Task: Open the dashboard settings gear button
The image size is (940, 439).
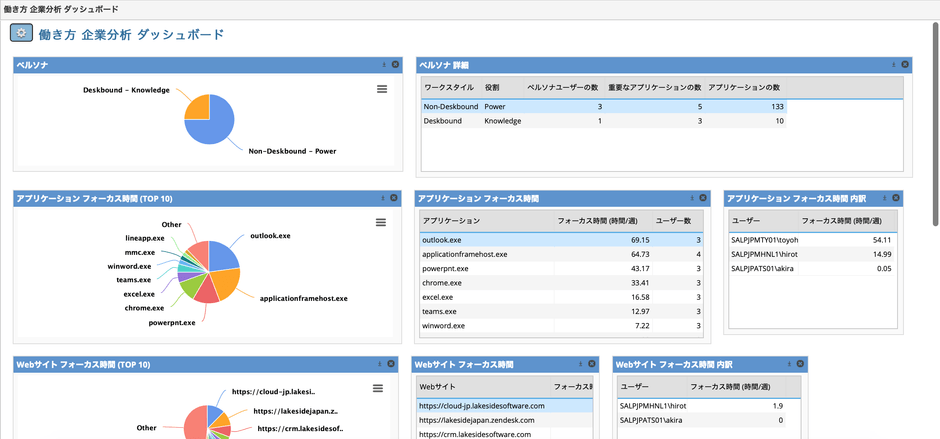Action: pyautogui.click(x=22, y=34)
